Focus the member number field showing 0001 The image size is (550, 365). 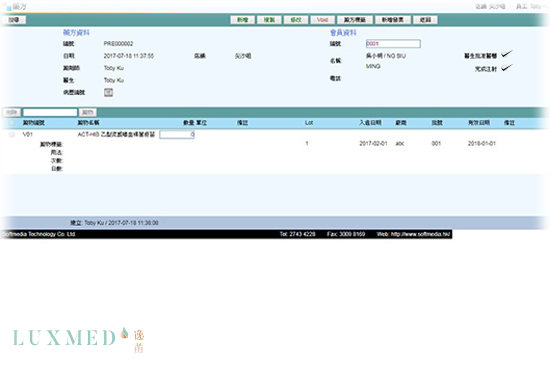393,43
